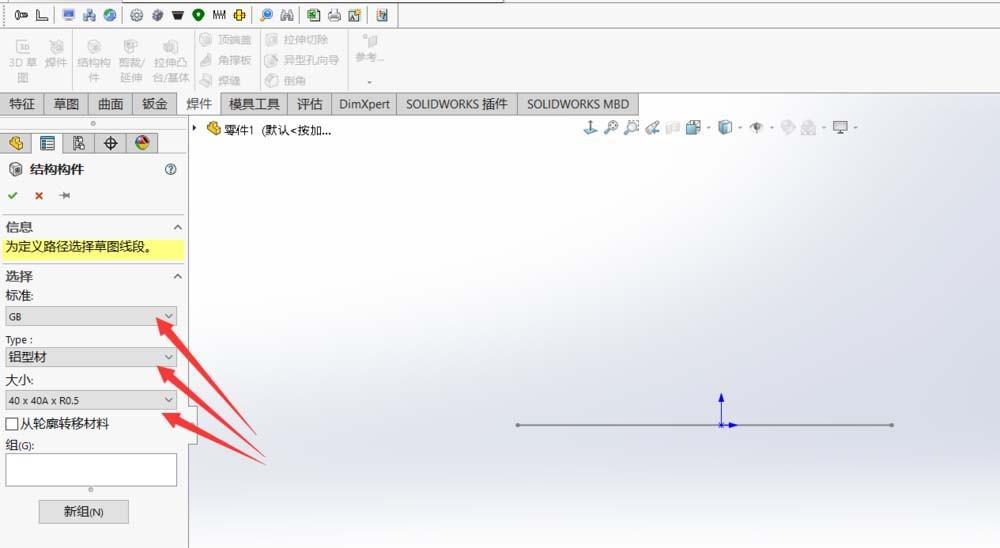Click inside the 组(G) list box
Screen dimensions: 1000x548
pos(91,470)
